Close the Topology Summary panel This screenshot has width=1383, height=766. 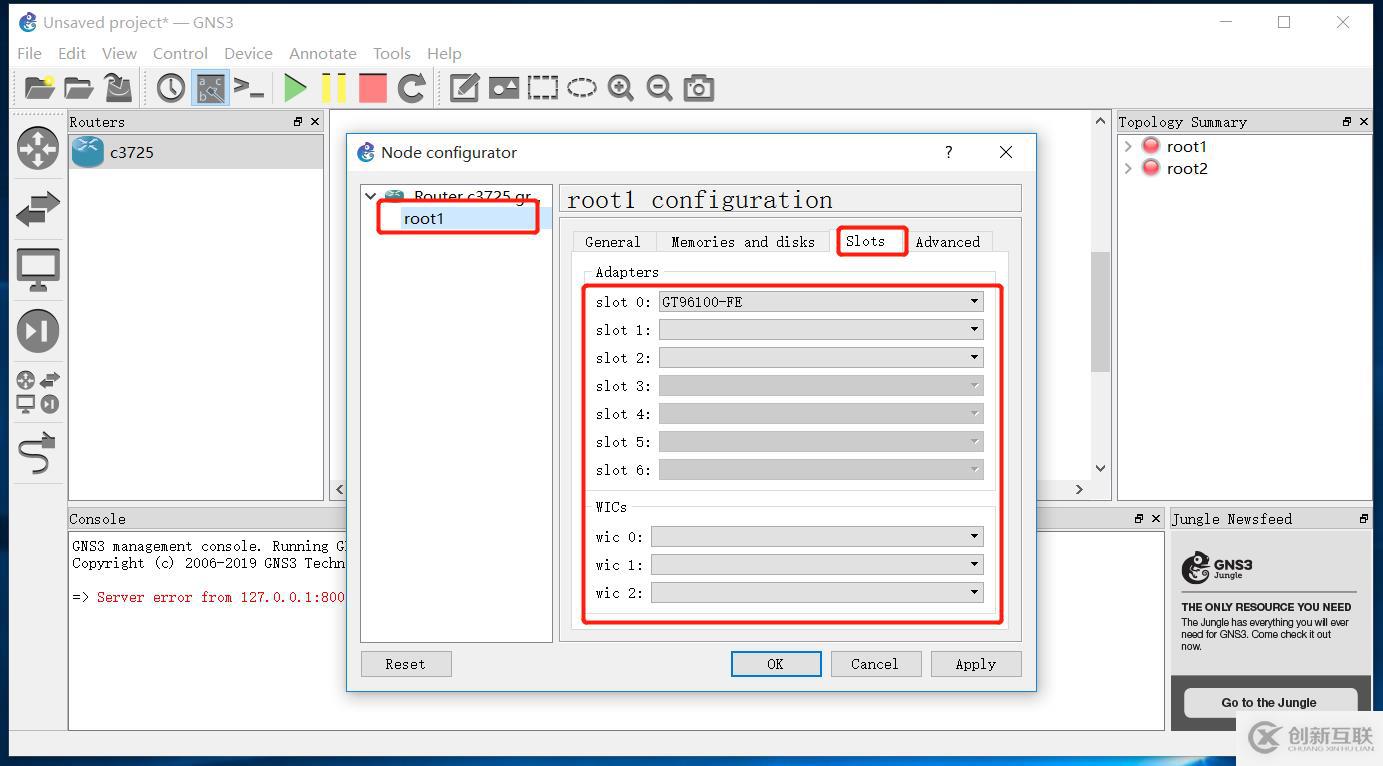point(1364,122)
